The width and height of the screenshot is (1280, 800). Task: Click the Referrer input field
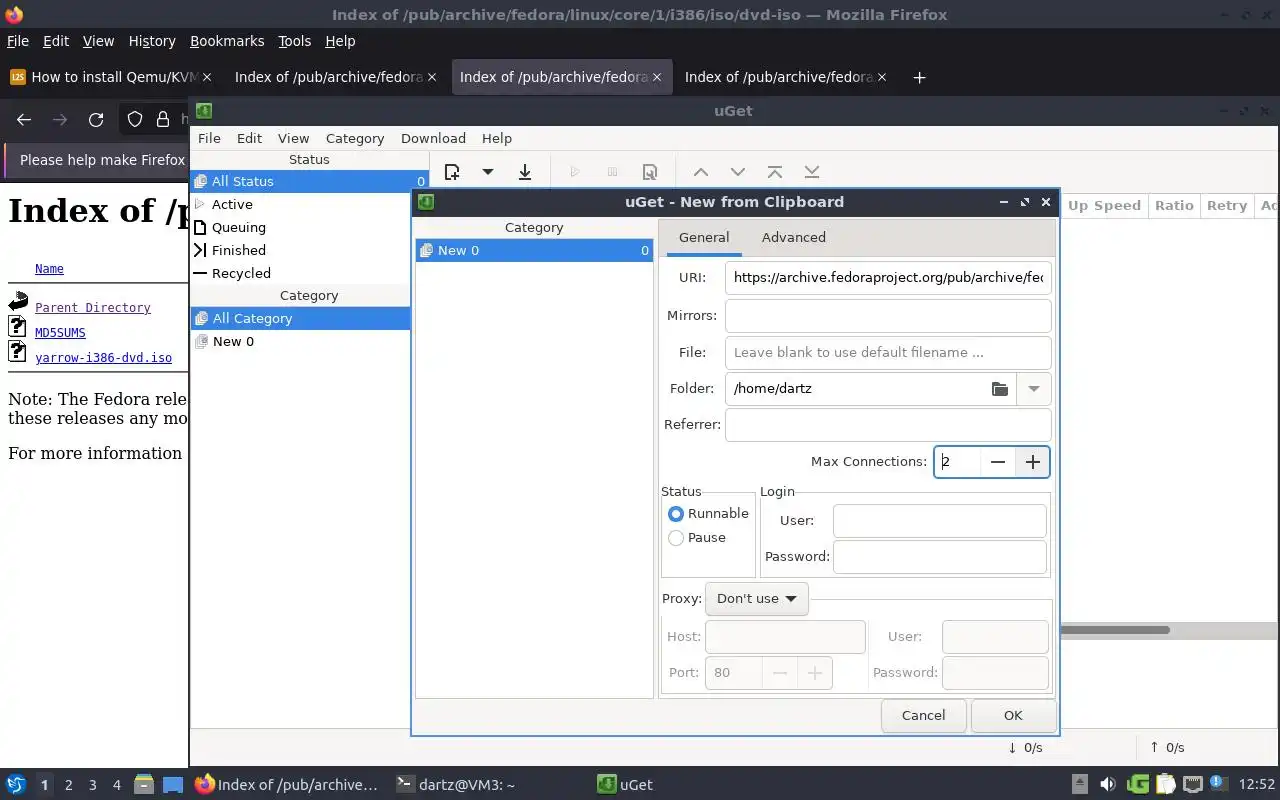pyautogui.click(x=888, y=425)
